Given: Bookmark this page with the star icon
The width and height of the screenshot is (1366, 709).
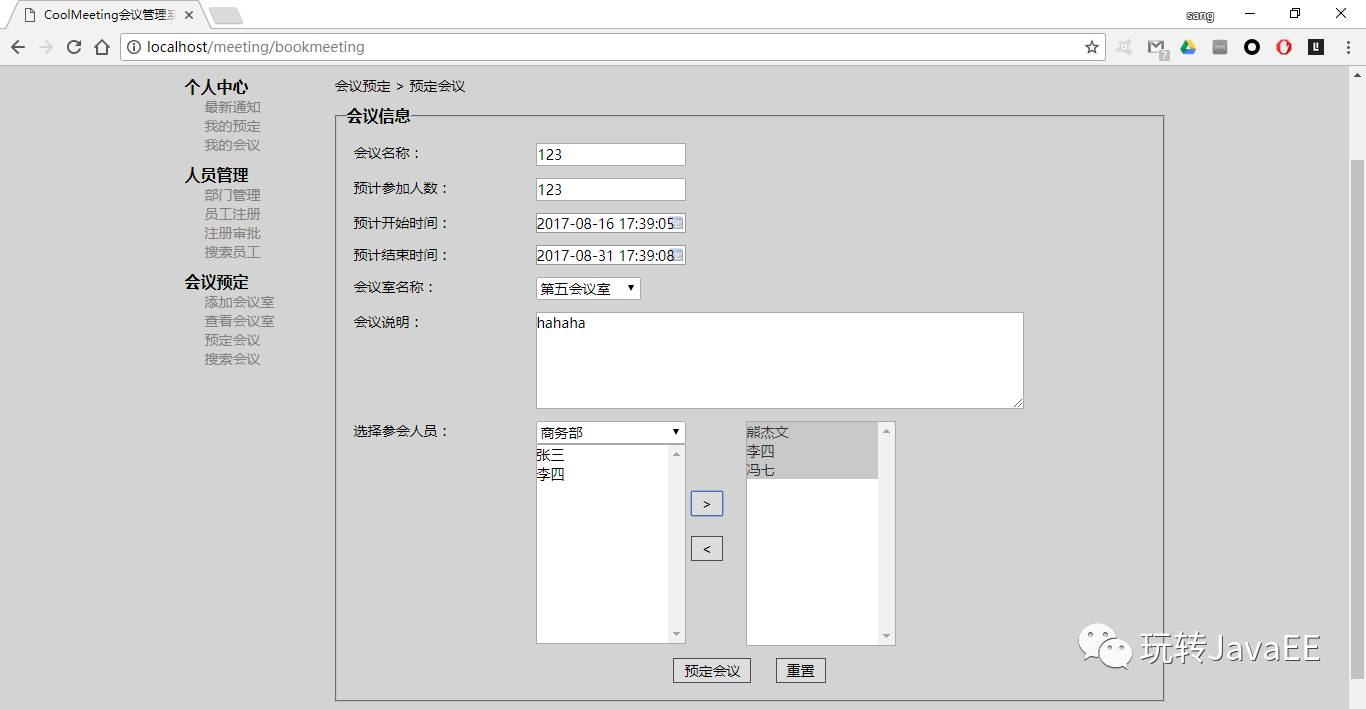Looking at the screenshot, I should pyautogui.click(x=1091, y=47).
